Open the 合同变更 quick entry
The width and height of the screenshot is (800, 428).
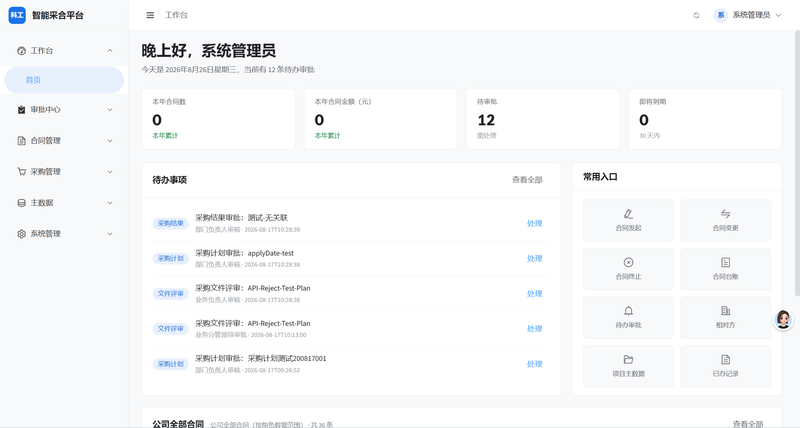pyautogui.click(x=725, y=220)
